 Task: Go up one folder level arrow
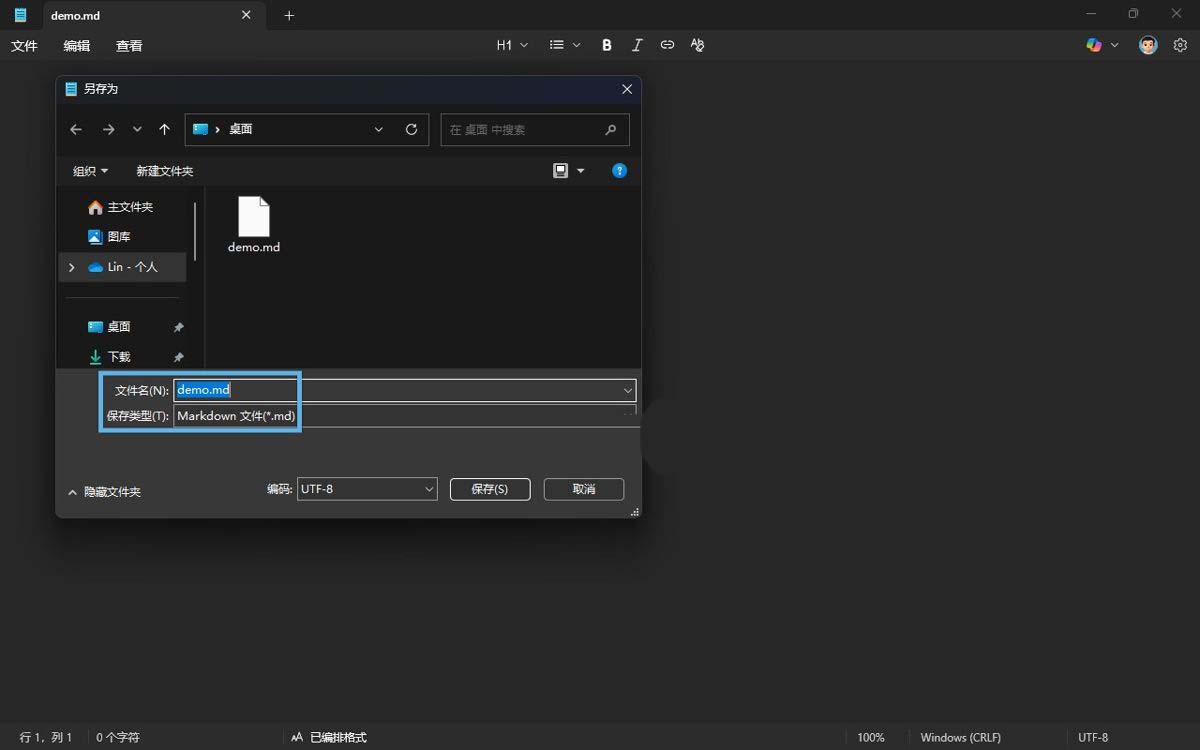165,129
